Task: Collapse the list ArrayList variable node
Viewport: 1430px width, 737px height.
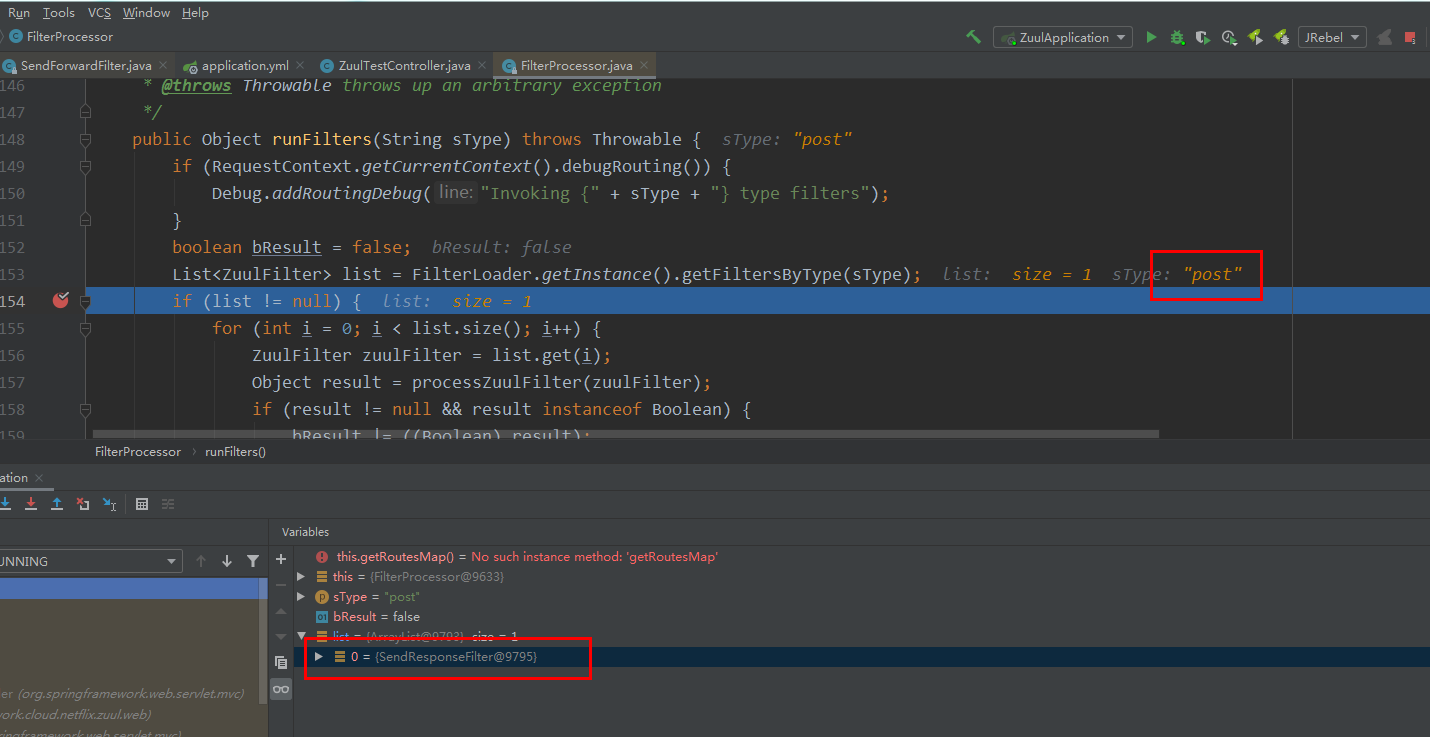Action: (301, 636)
